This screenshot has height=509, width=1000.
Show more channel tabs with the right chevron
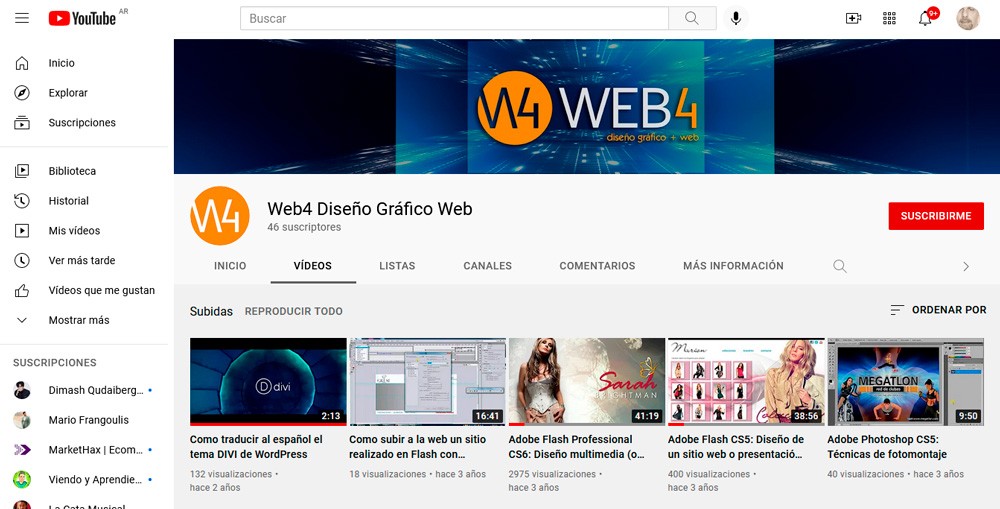[x=966, y=267]
